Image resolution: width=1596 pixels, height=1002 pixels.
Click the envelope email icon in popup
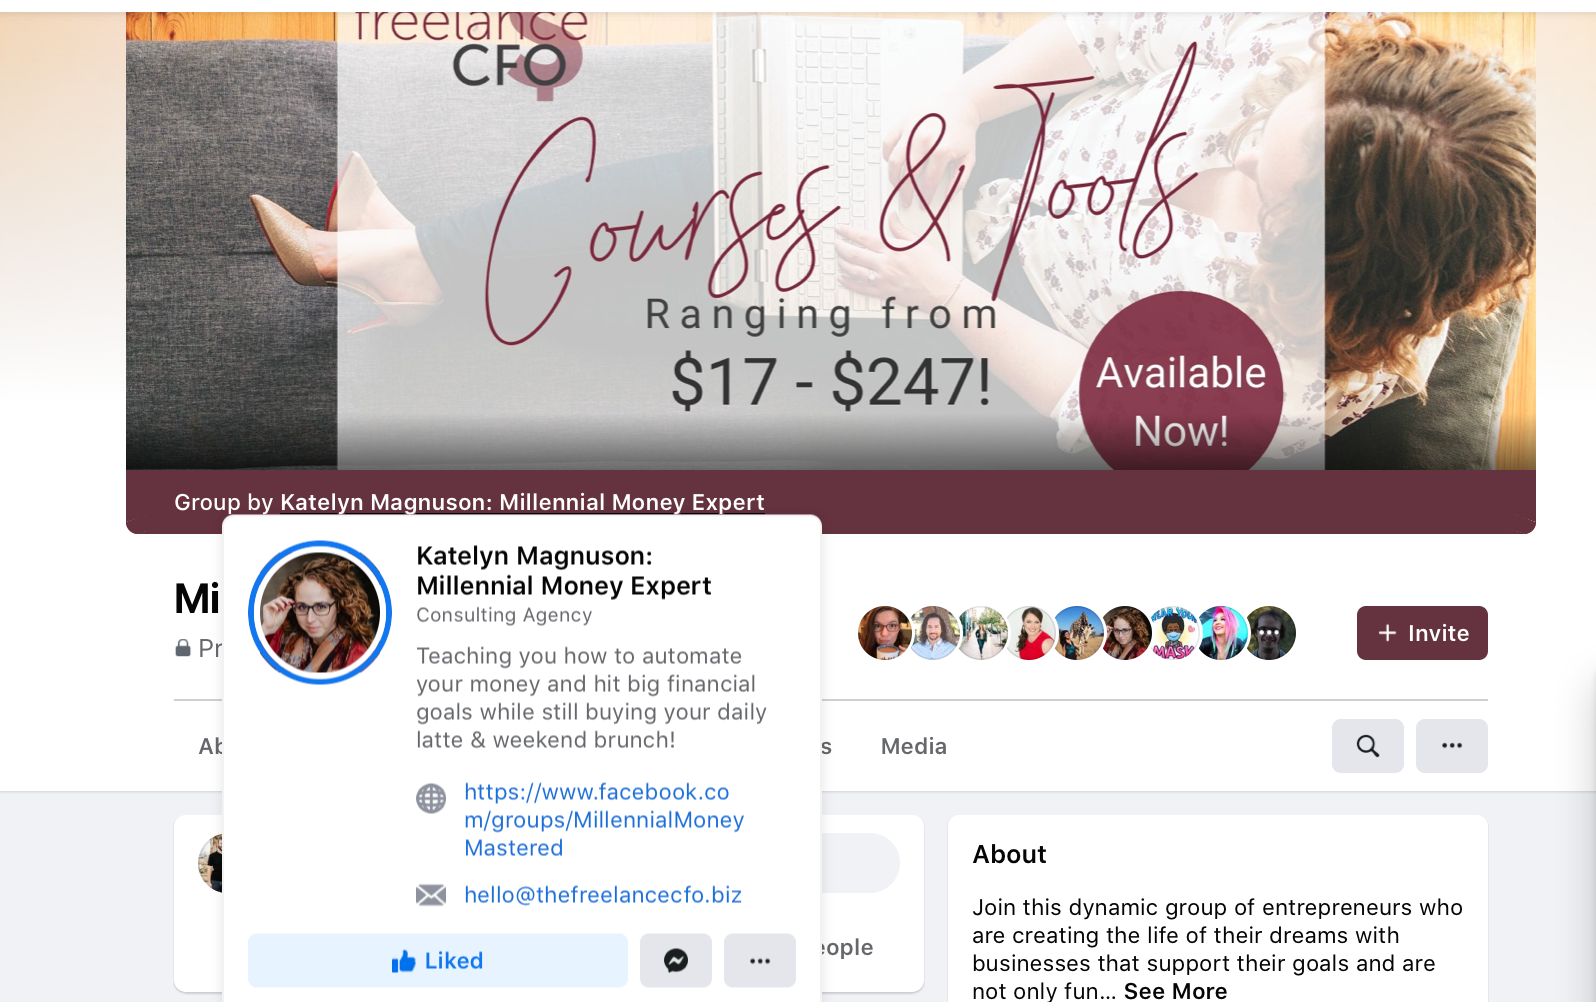(431, 895)
